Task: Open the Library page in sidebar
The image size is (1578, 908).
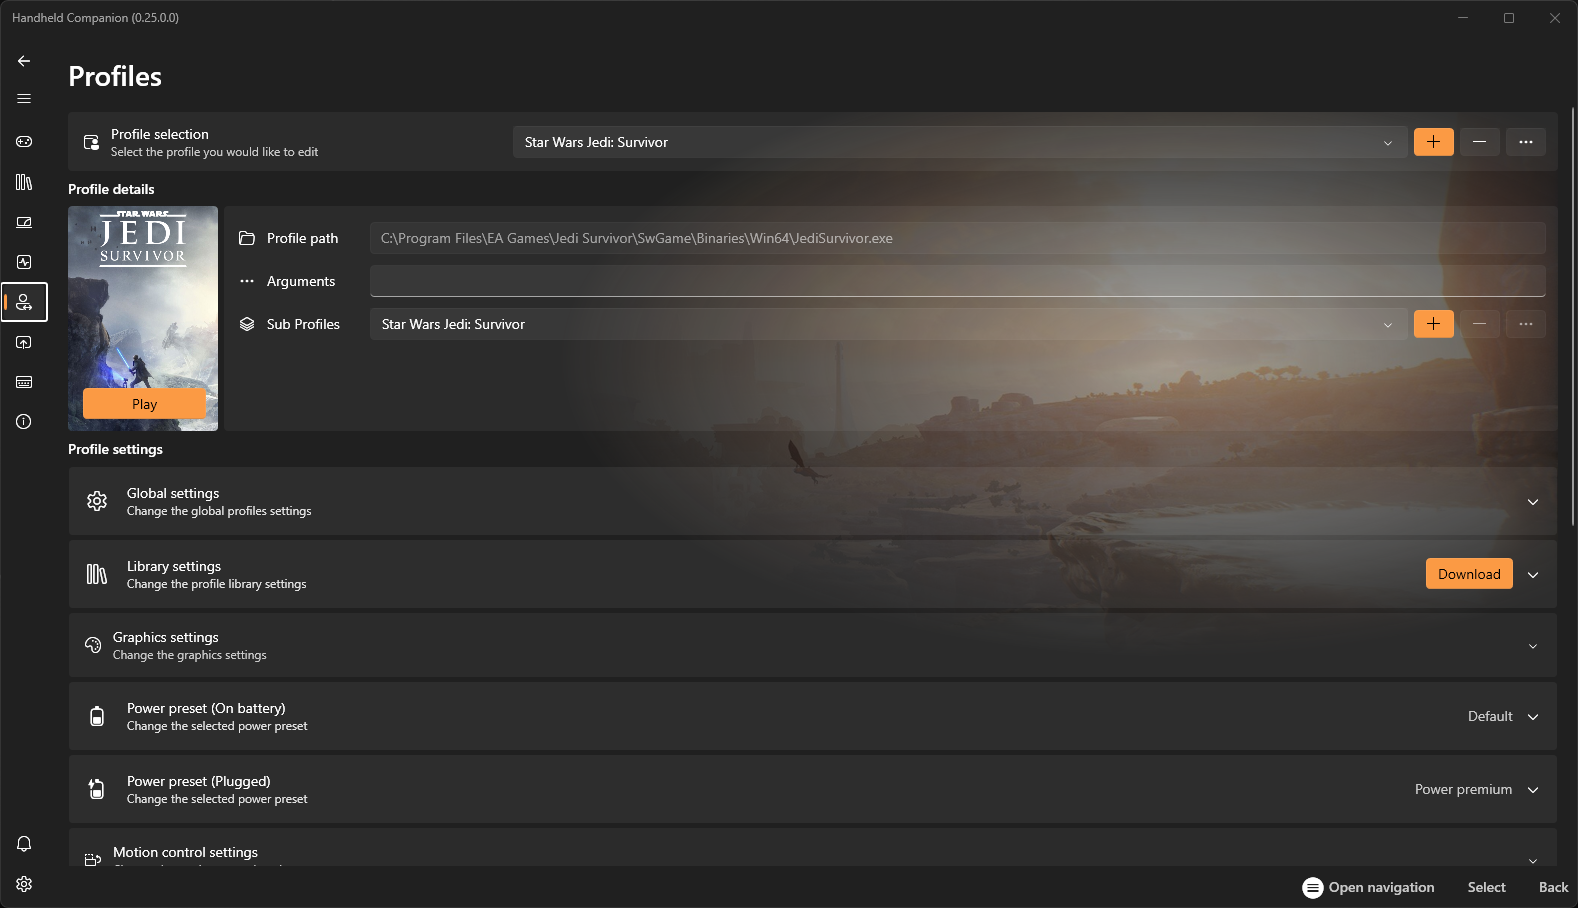Action: [x=24, y=182]
